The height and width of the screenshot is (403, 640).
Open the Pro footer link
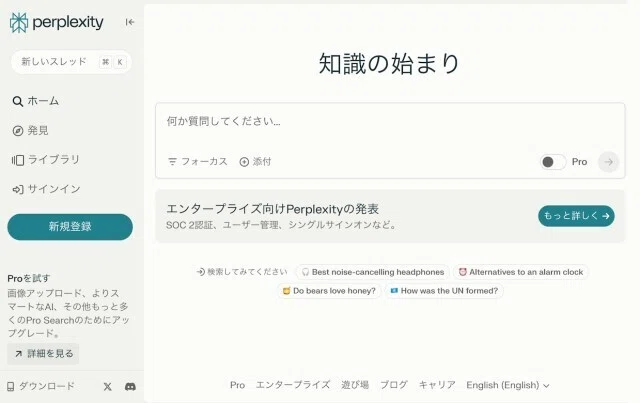point(237,385)
